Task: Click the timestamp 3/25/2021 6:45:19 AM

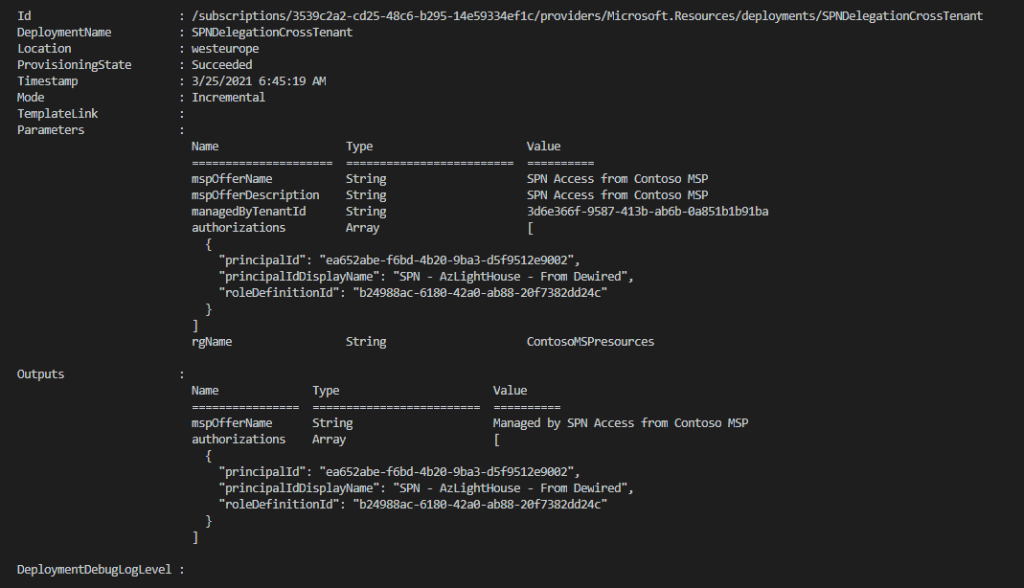Action: 259,81
